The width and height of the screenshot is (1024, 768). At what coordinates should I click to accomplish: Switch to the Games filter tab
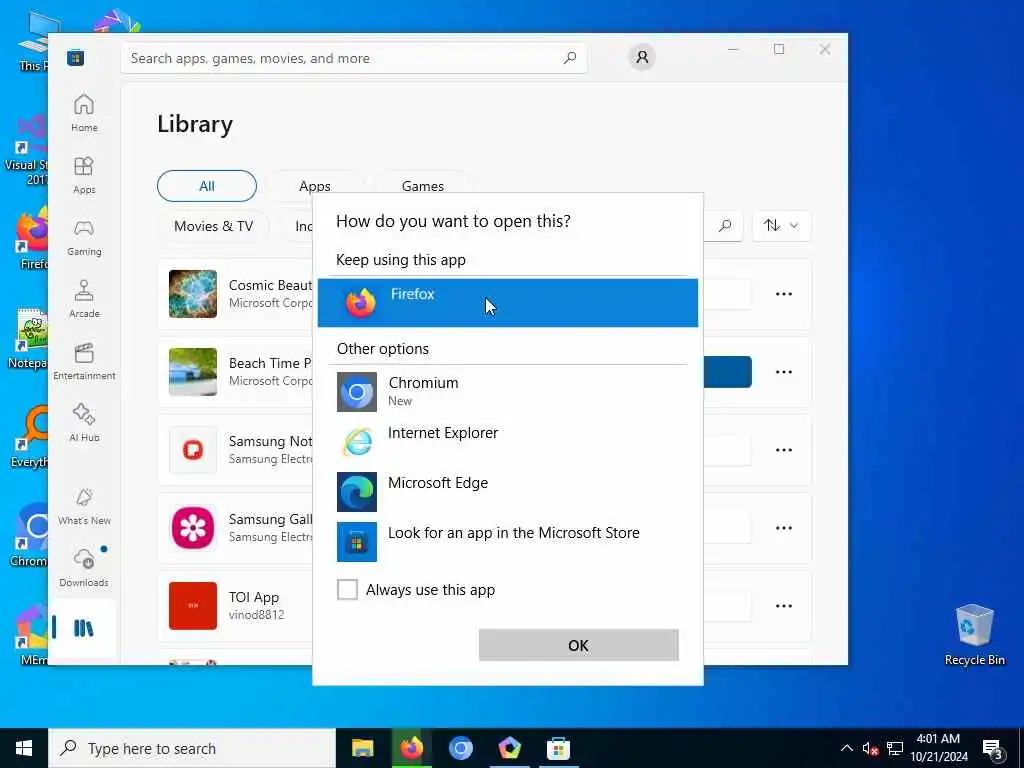point(423,186)
